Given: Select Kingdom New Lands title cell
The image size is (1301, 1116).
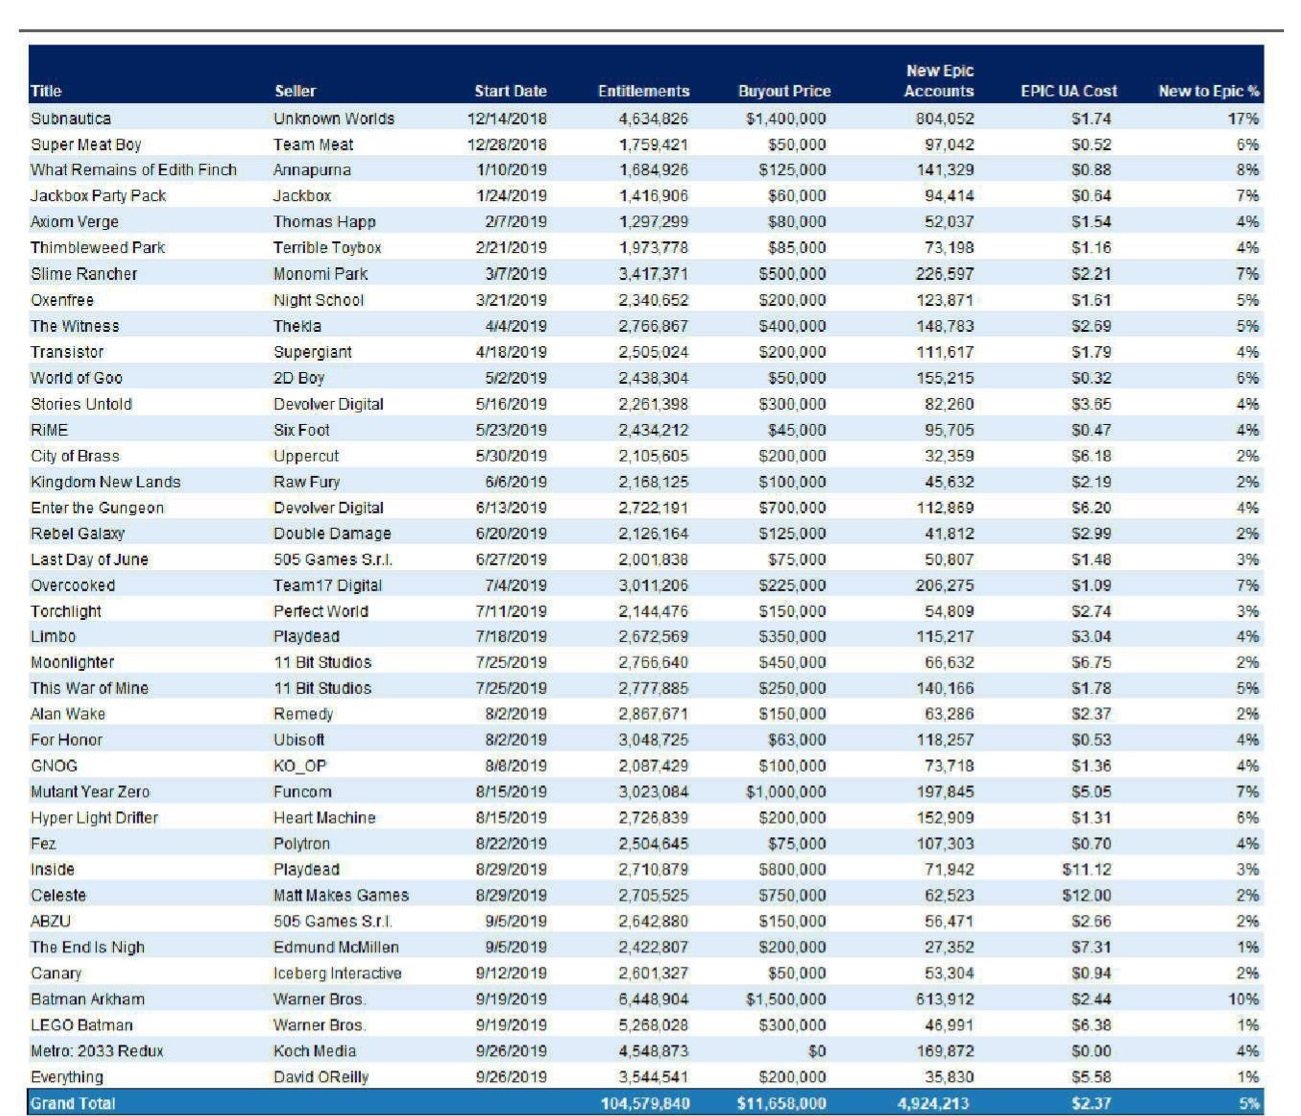Looking at the screenshot, I should [106, 482].
